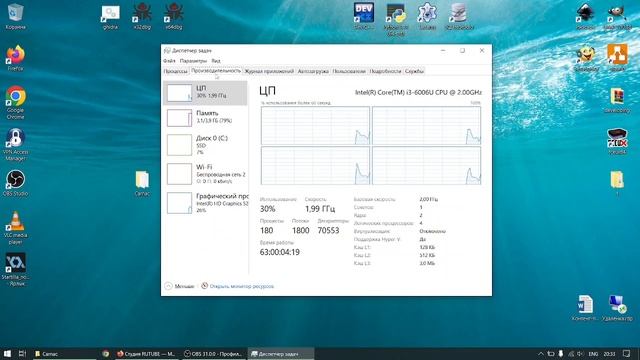Click the top-left CPU core graph
Image resolution: width=640 pixels, height=360 pixels.
click(316, 126)
